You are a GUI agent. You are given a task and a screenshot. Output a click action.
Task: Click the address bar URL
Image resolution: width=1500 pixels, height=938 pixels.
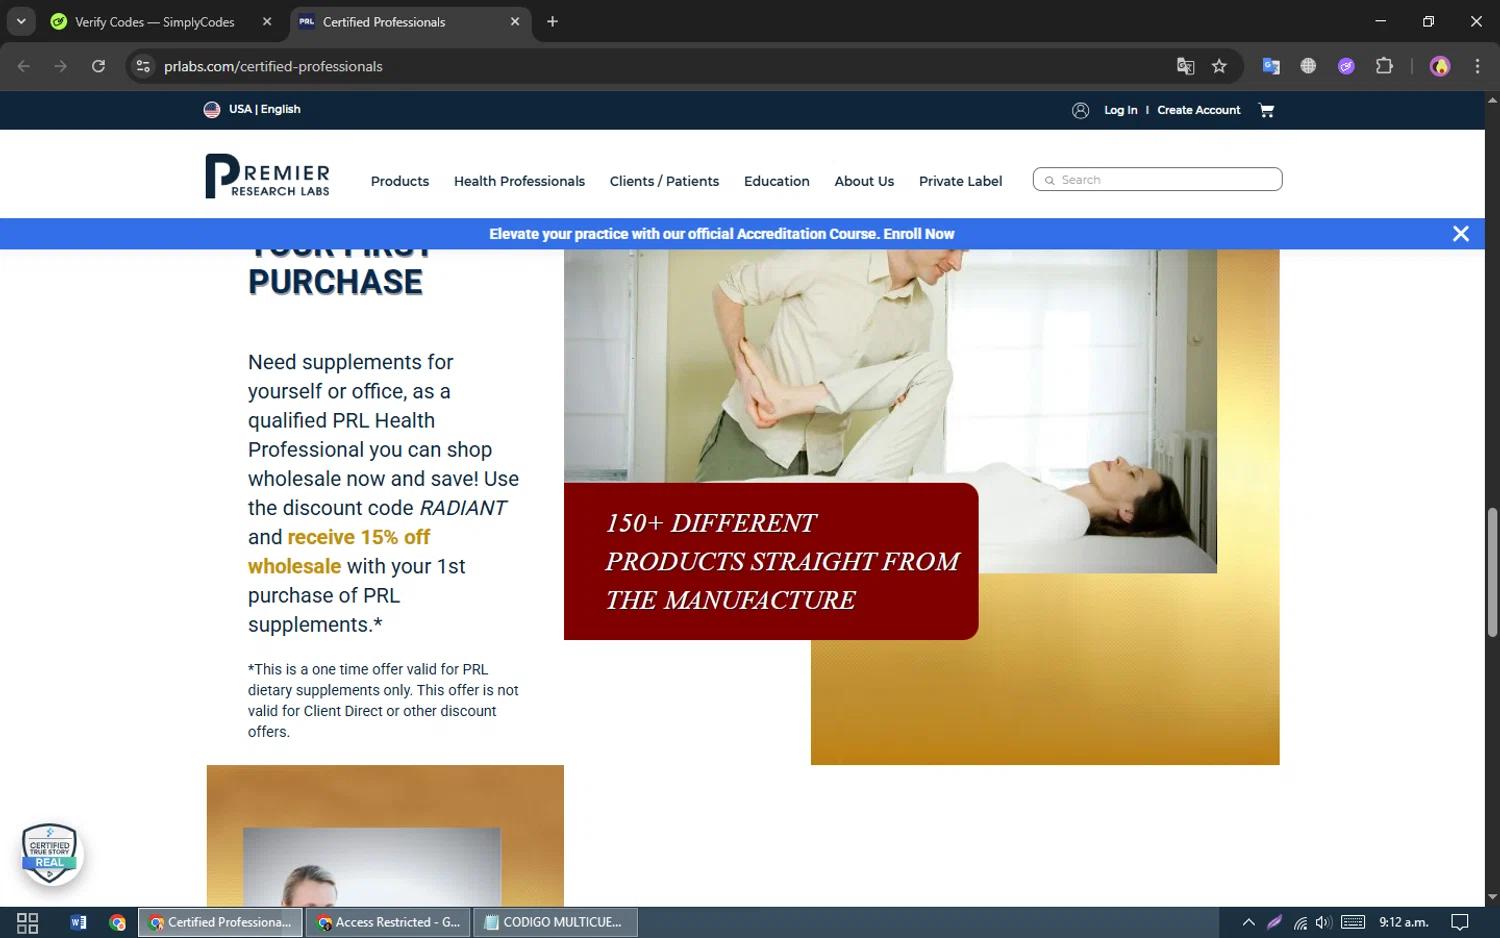click(273, 66)
